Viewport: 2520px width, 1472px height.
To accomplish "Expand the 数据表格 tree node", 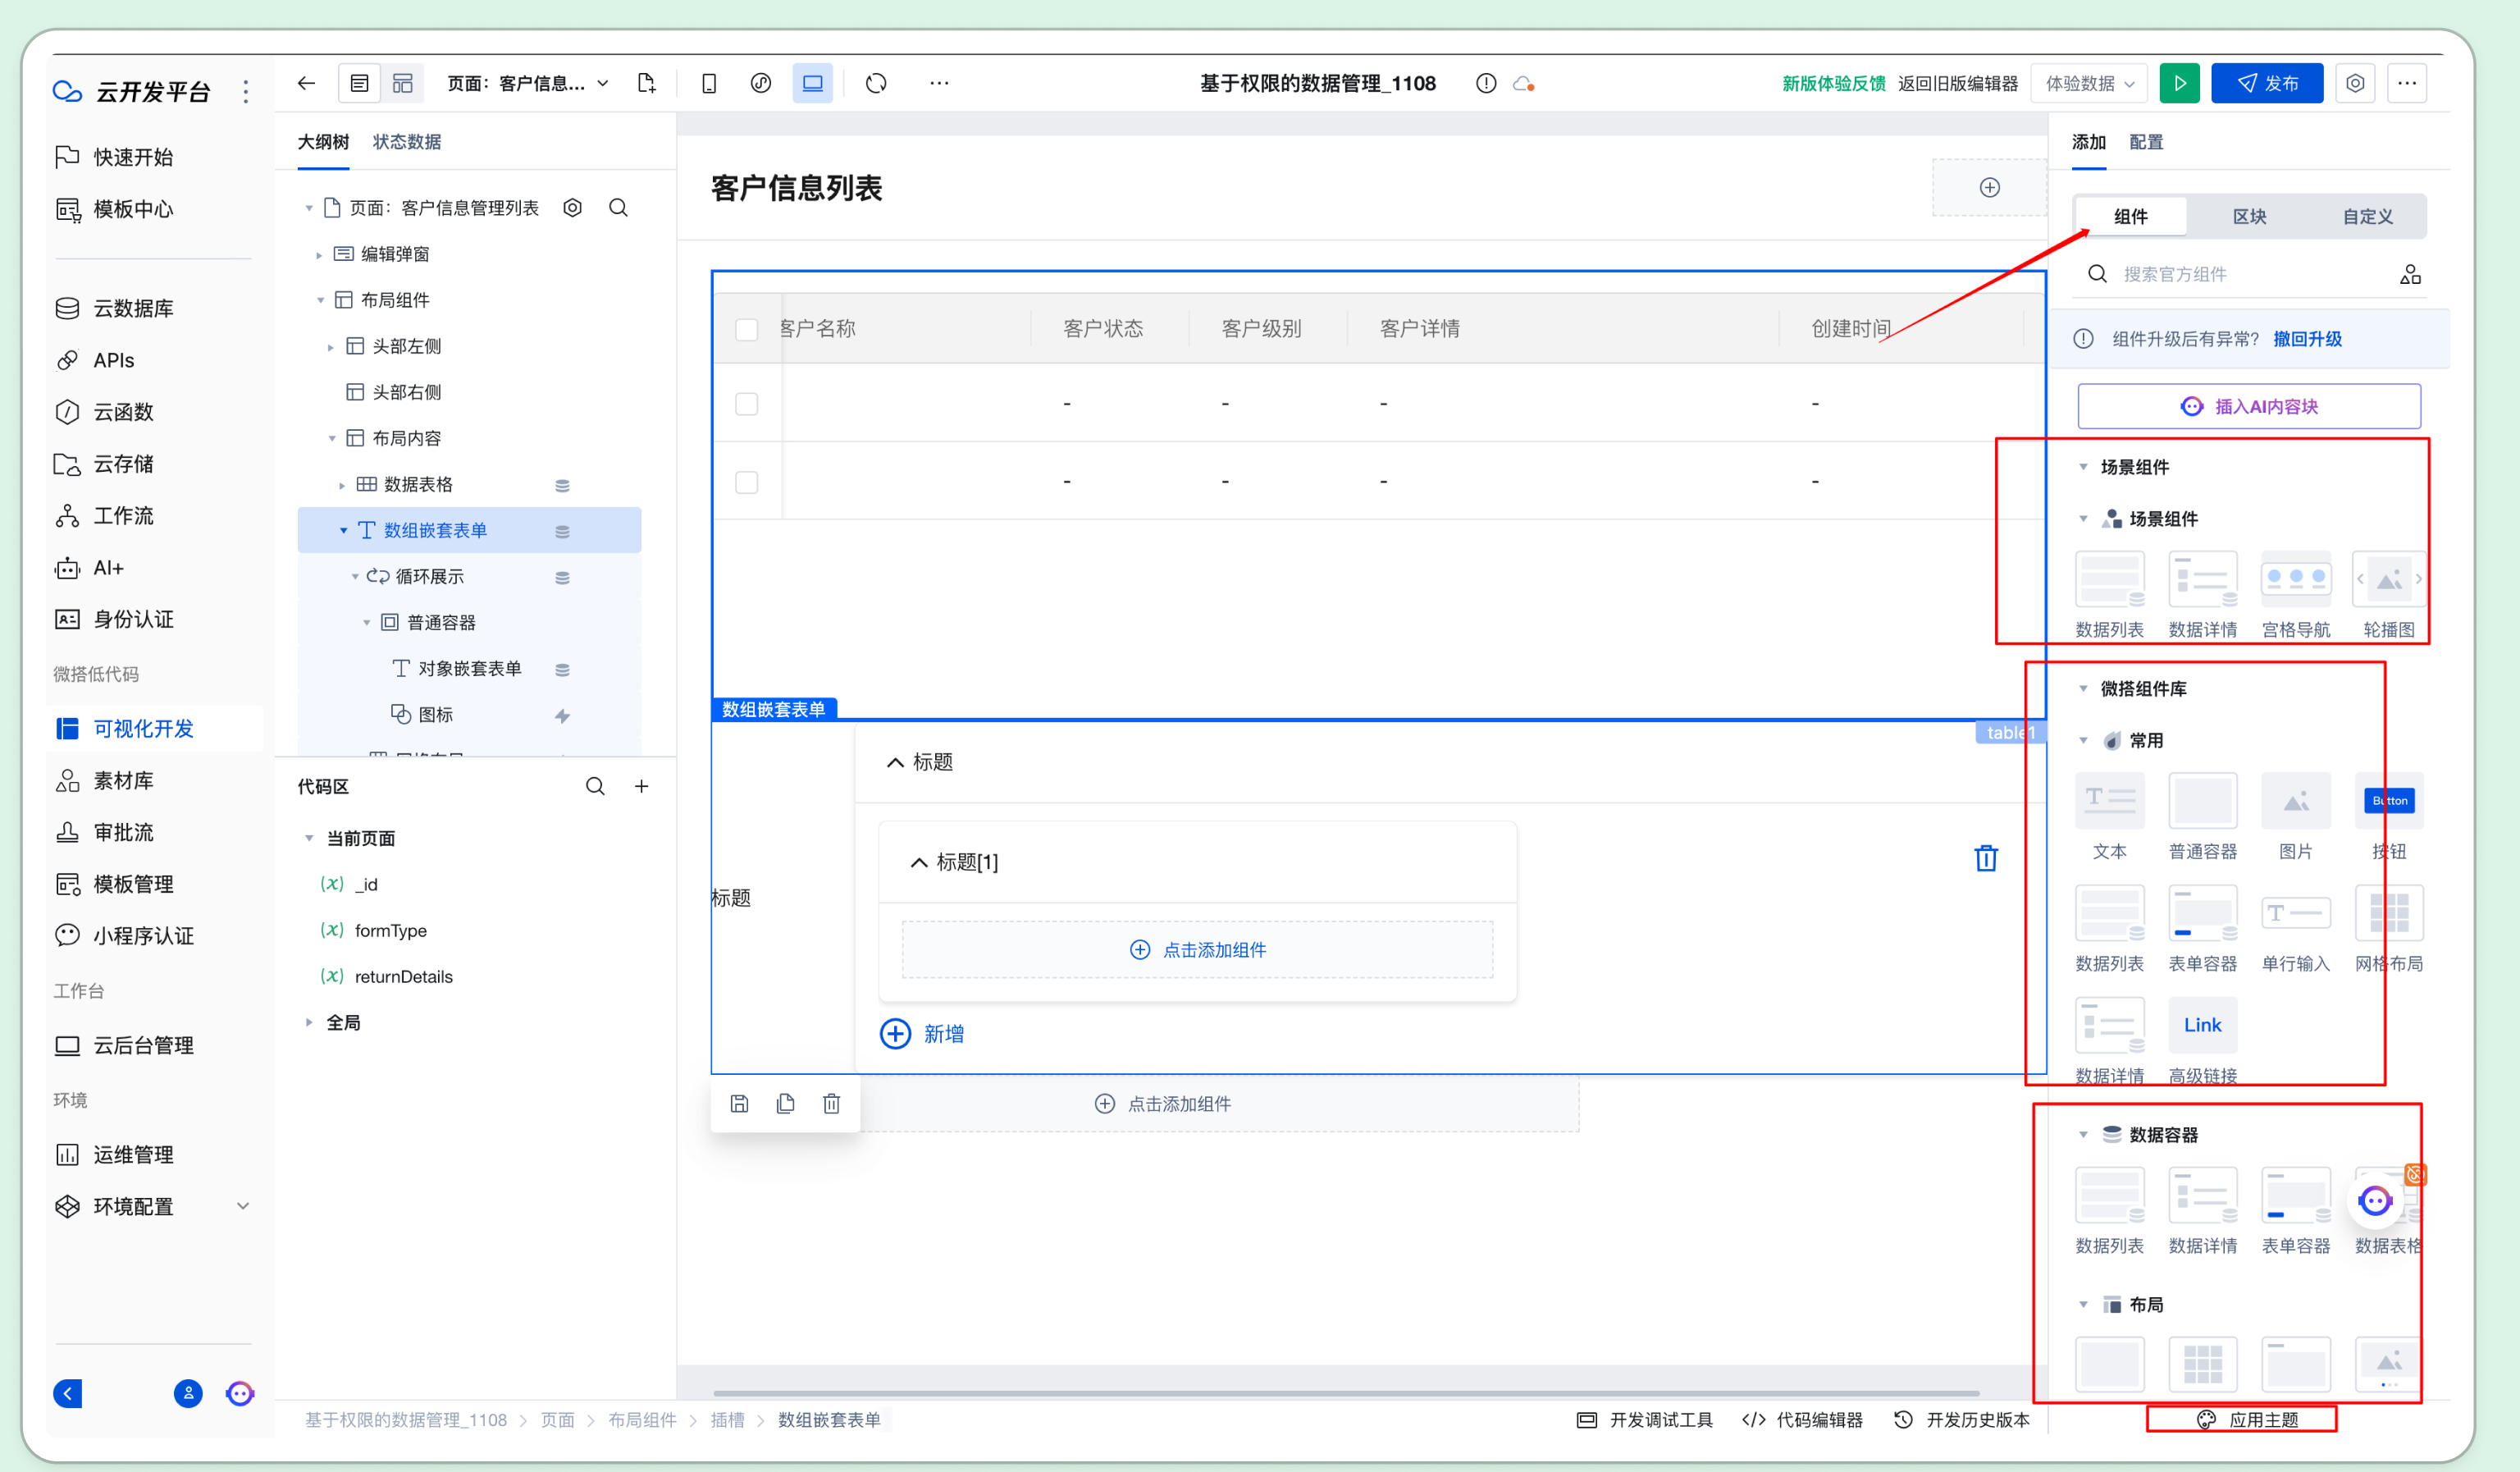I will click(342, 485).
